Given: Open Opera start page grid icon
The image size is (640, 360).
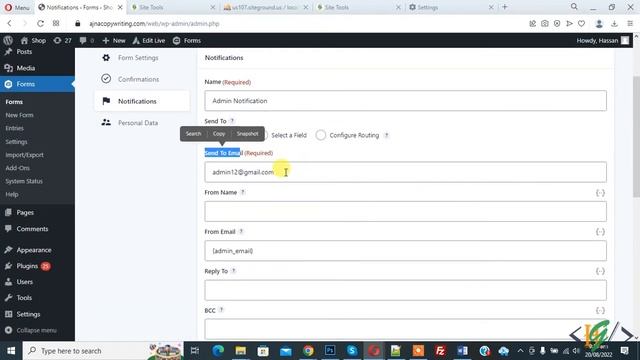Looking at the screenshot, I should tap(56, 24).
